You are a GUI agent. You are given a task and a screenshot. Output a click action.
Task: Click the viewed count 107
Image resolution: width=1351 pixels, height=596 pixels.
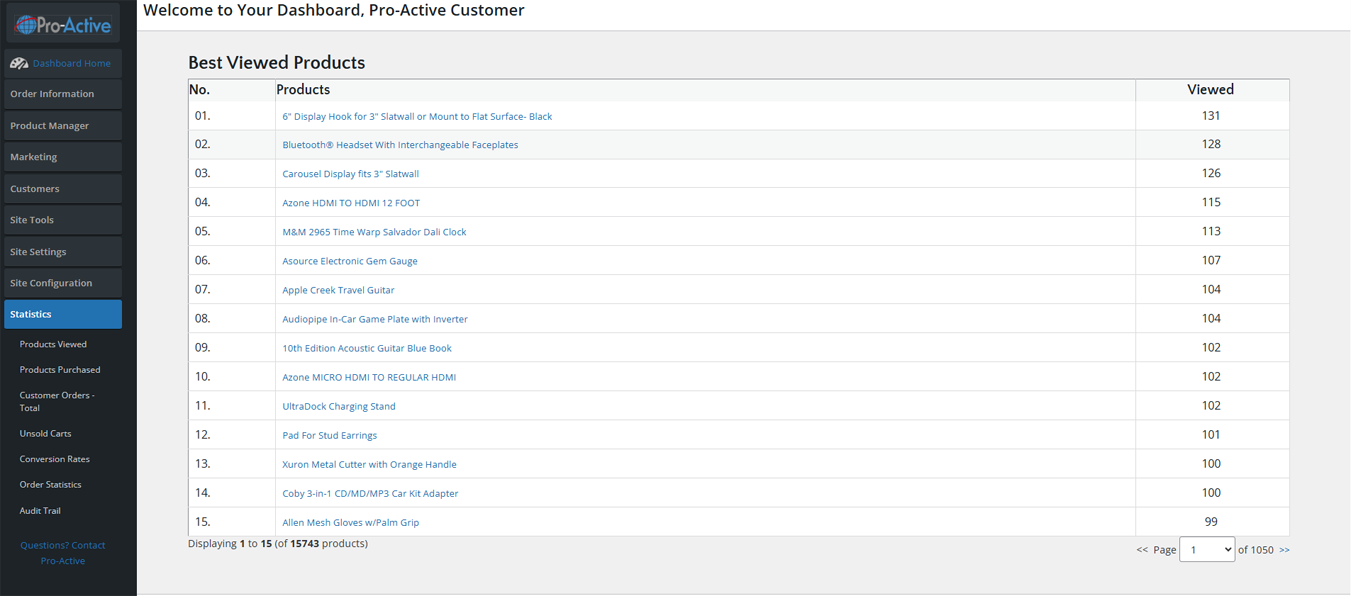tap(1211, 260)
